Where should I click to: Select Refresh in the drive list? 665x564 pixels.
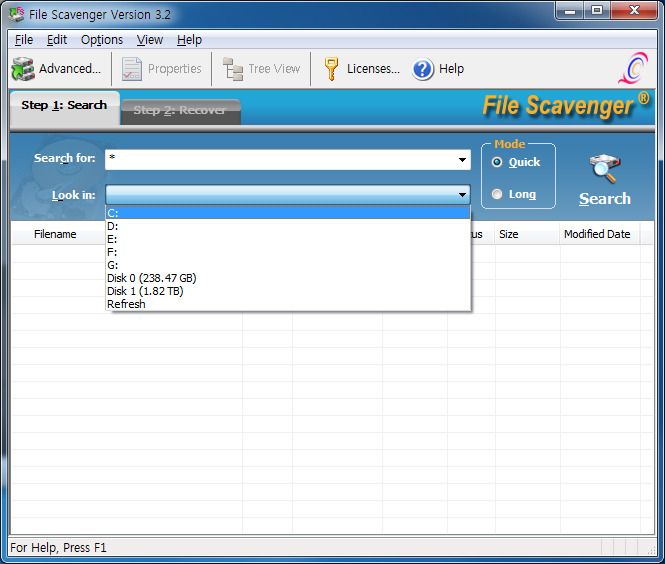coord(288,304)
